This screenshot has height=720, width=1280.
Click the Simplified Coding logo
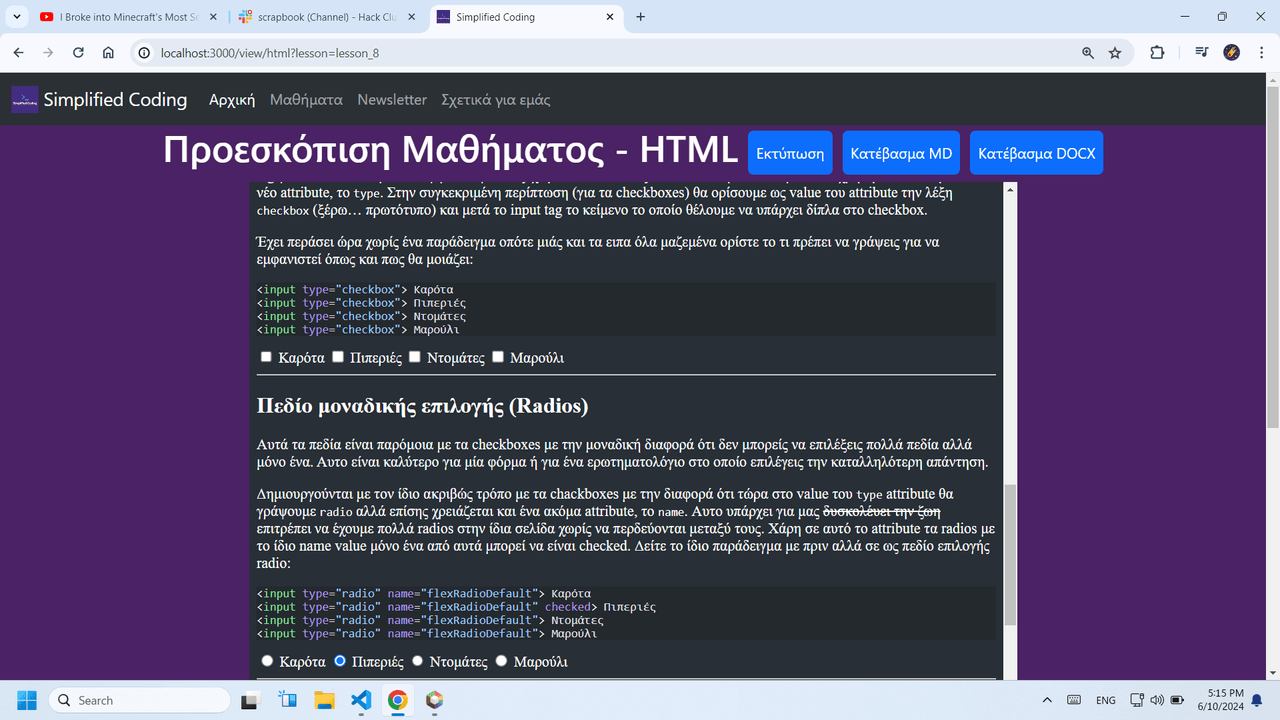[25, 100]
